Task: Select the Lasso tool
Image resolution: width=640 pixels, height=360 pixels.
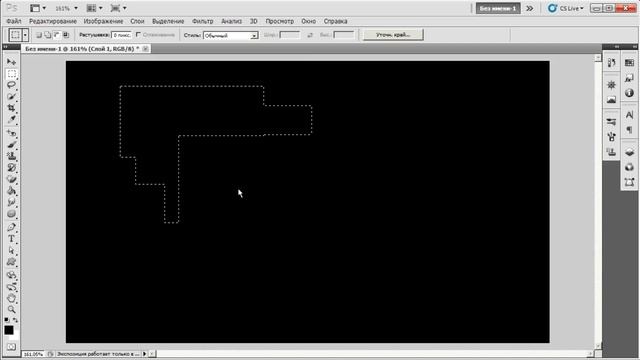Action: (x=11, y=85)
